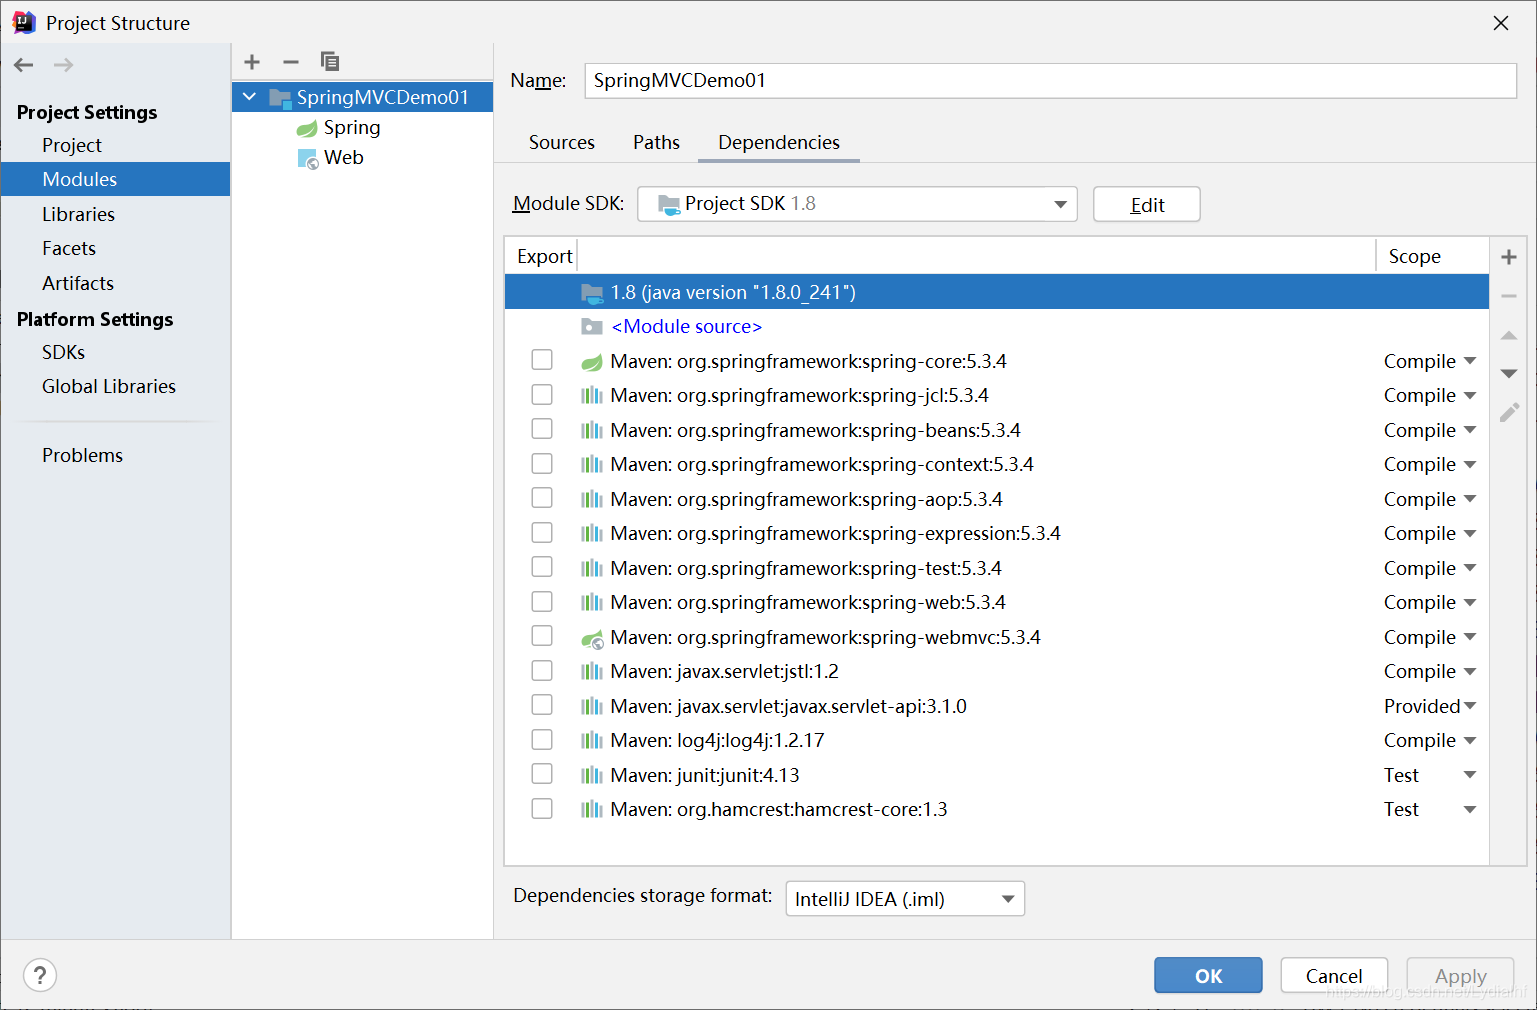This screenshot has width=1537, height=1010.
Task: Open Artifacts settings
Action: 78,283
